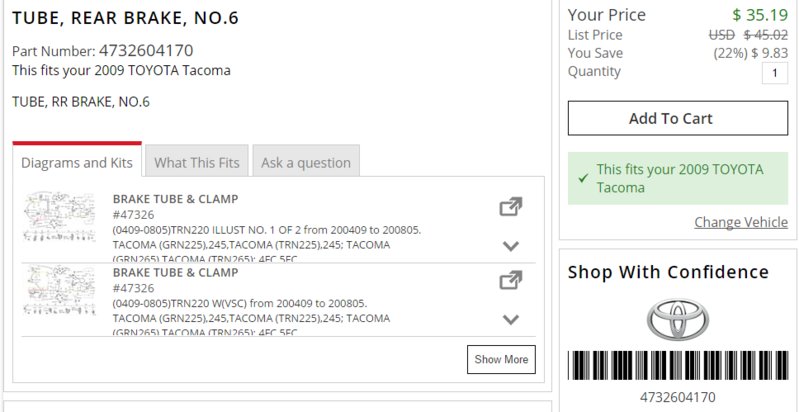799x412 pixels.
Task: Click second BRAKE TUBE & CLAMP title
Action: 175,273
